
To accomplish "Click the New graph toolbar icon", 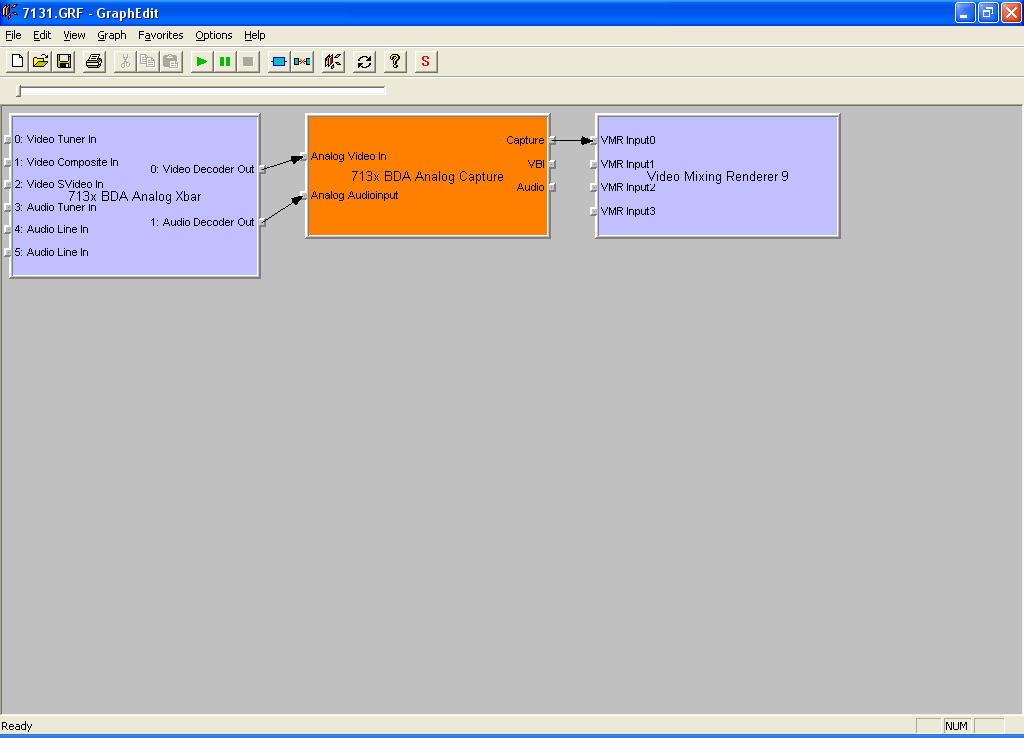I will pyautogui.click(x=17, y=61).
